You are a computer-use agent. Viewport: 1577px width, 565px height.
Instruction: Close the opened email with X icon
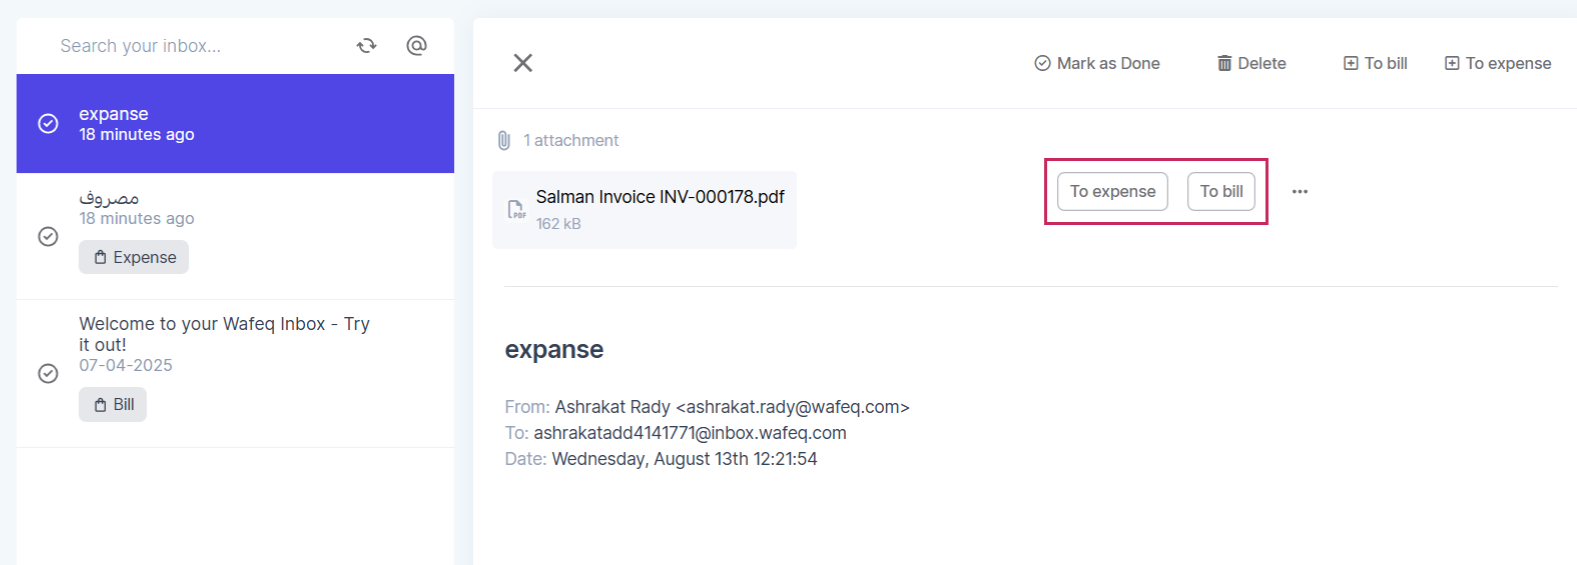[523, 63]
